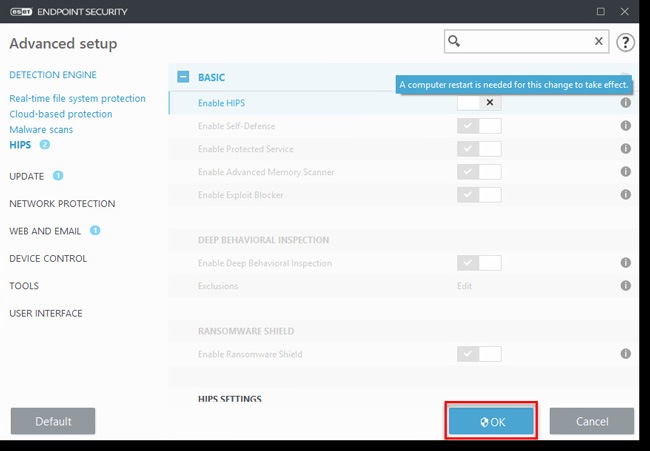
Task: Click Edit link for Exclusions
Action: pyautogui.click(x=464, y=286)
